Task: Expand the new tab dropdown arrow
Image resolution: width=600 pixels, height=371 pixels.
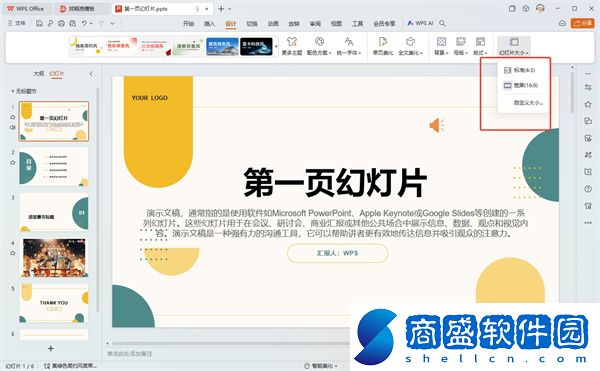Action: point(230,9)
